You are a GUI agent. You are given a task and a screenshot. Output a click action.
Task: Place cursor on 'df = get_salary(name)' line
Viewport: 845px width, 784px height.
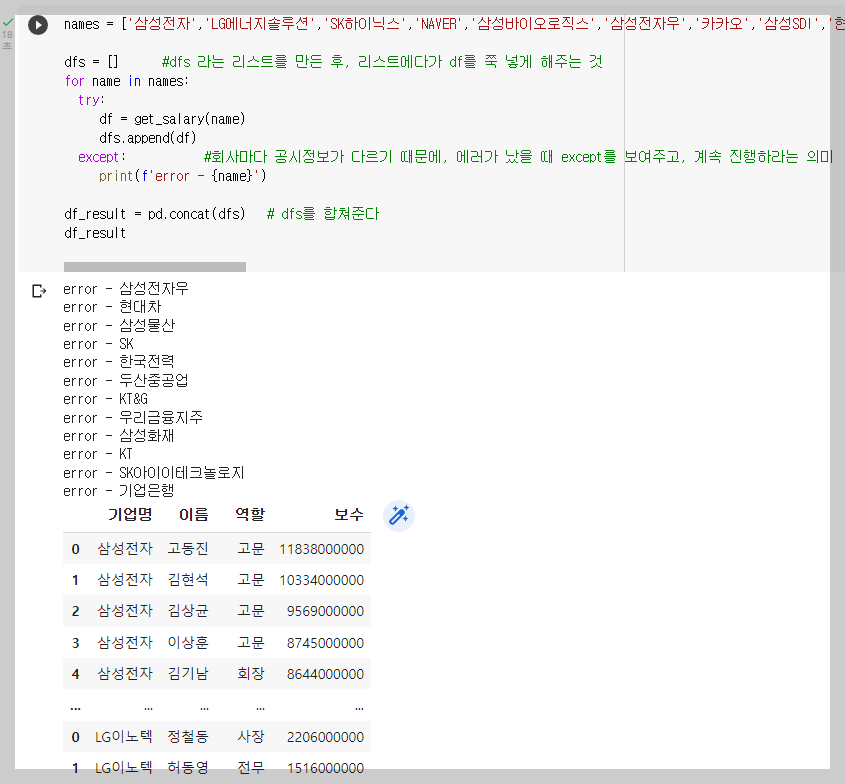coord(172,119)
